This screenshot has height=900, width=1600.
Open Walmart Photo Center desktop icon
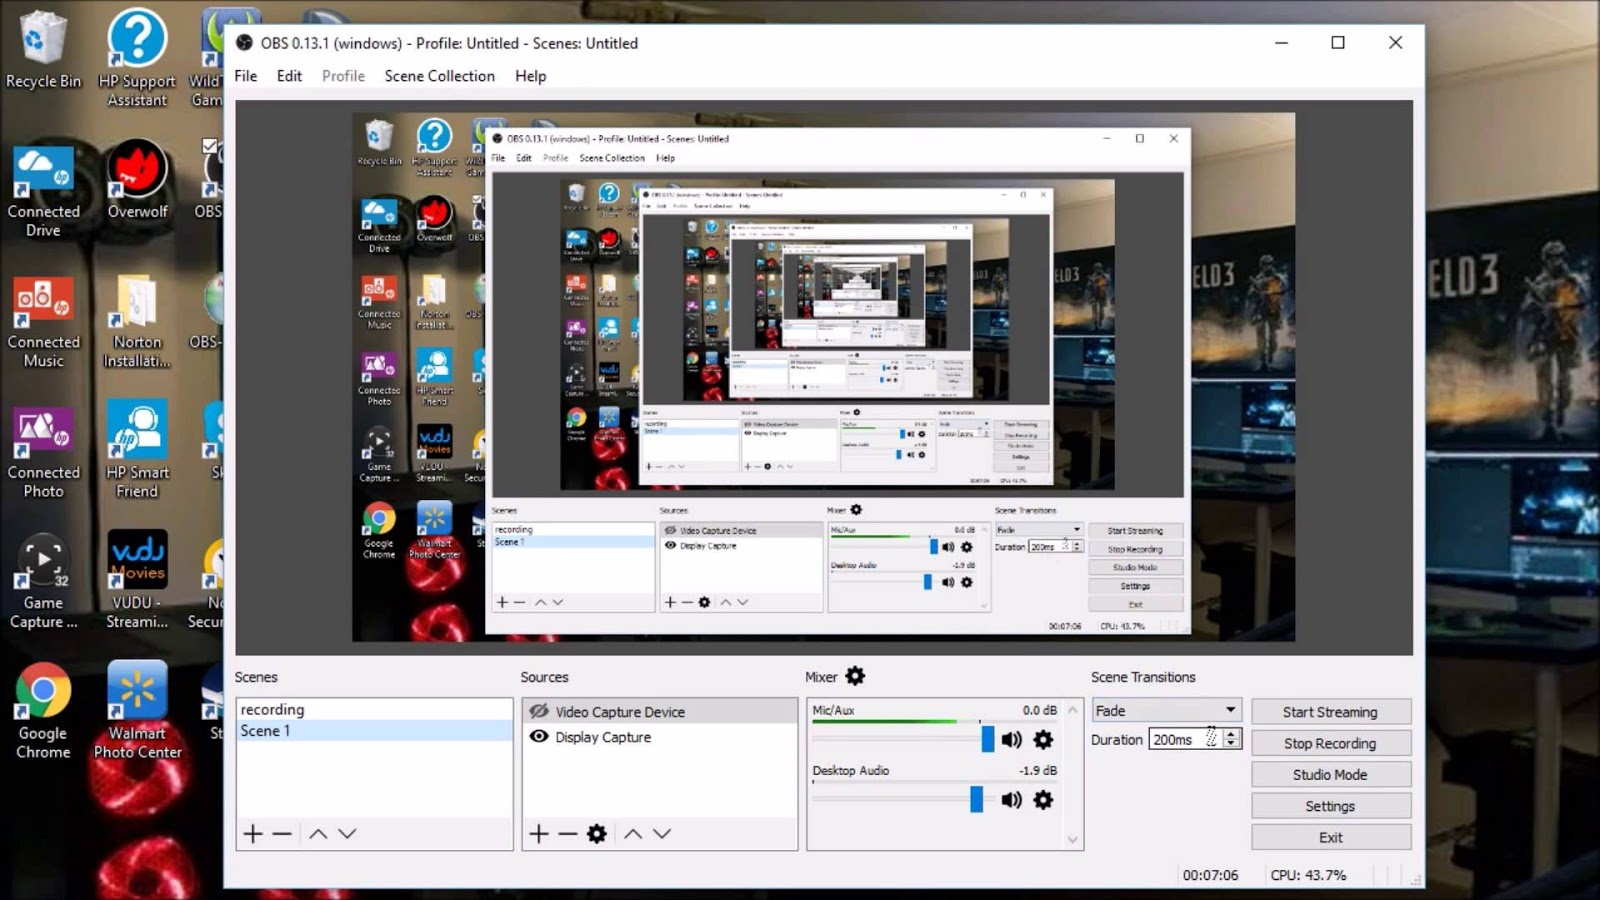[x=137, y=710]
